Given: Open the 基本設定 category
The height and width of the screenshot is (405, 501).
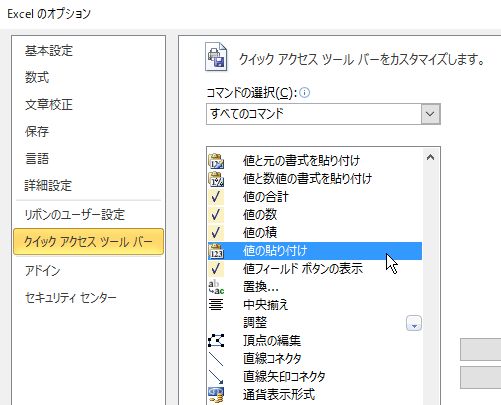Looking at the screenshot, I should pos(49,51).
